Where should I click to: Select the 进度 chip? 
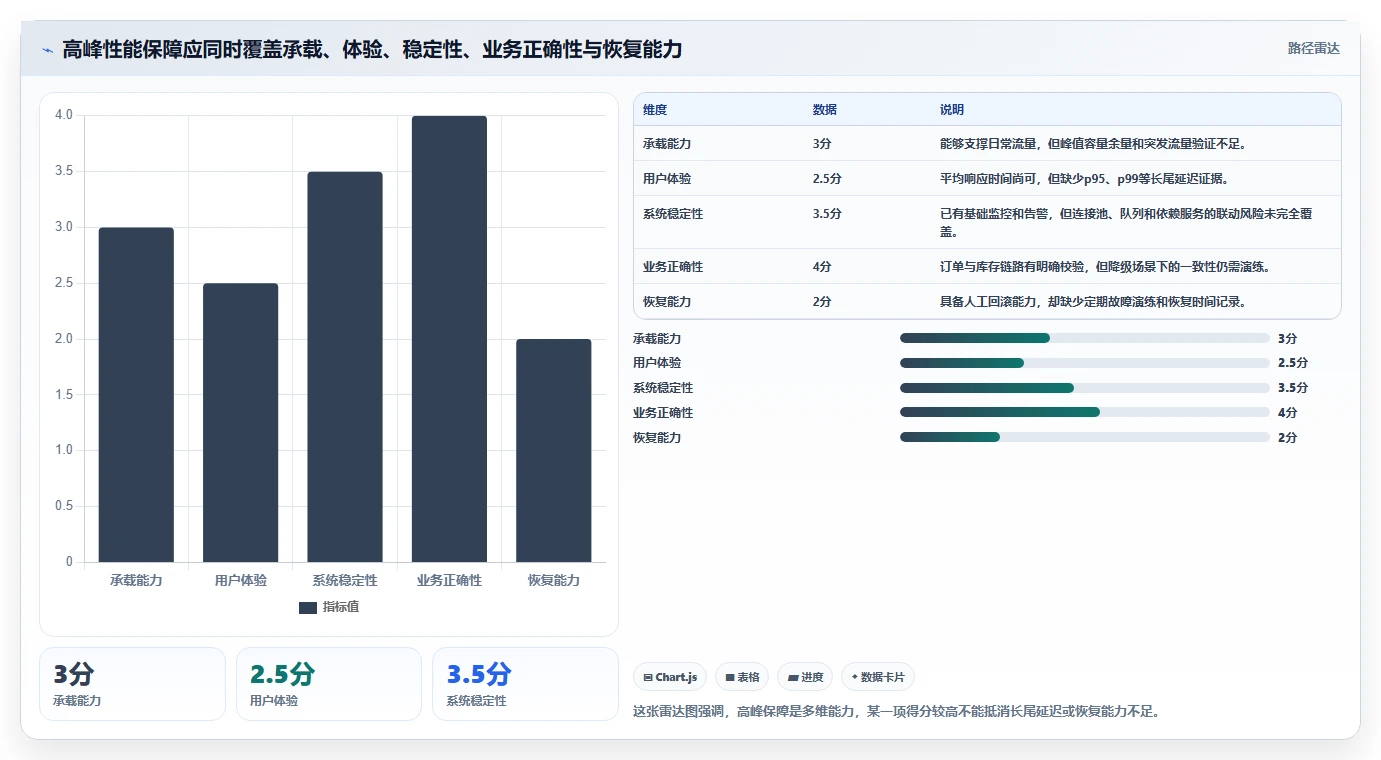pyautogui.click(x=805, y=677)
